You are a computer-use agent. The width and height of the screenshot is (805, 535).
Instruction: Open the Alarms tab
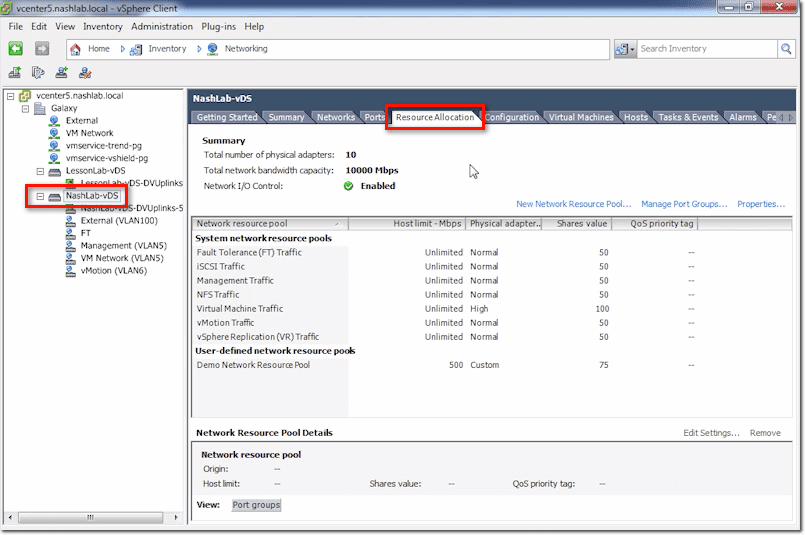pyautogui.click(x=743, y=117)
